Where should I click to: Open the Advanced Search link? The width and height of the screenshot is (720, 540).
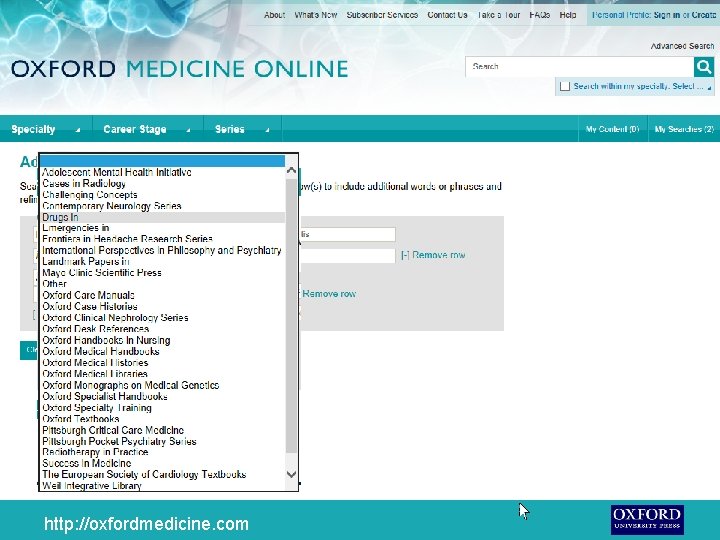pos(682,46)
